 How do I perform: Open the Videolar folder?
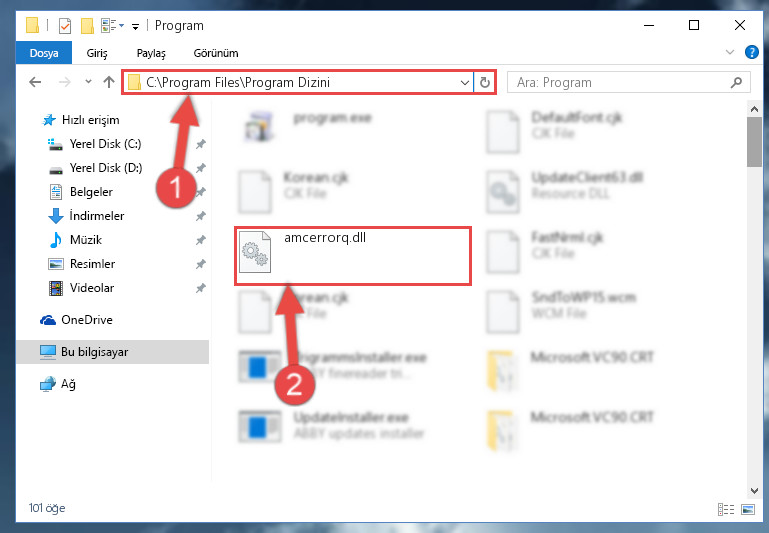tap(92, 288)
